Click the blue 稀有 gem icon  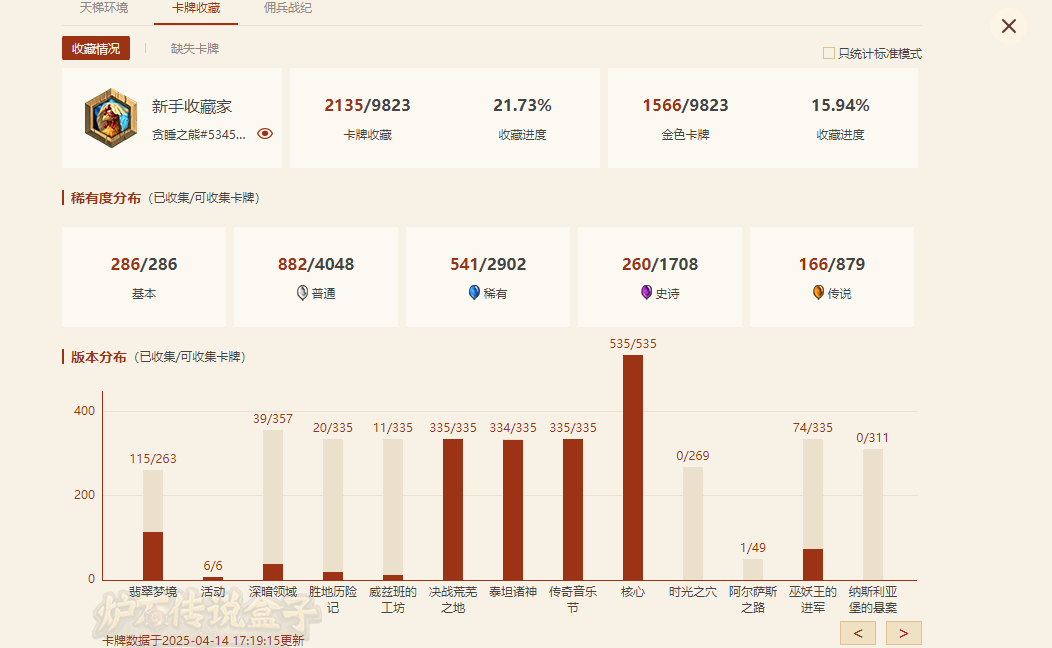474,292
